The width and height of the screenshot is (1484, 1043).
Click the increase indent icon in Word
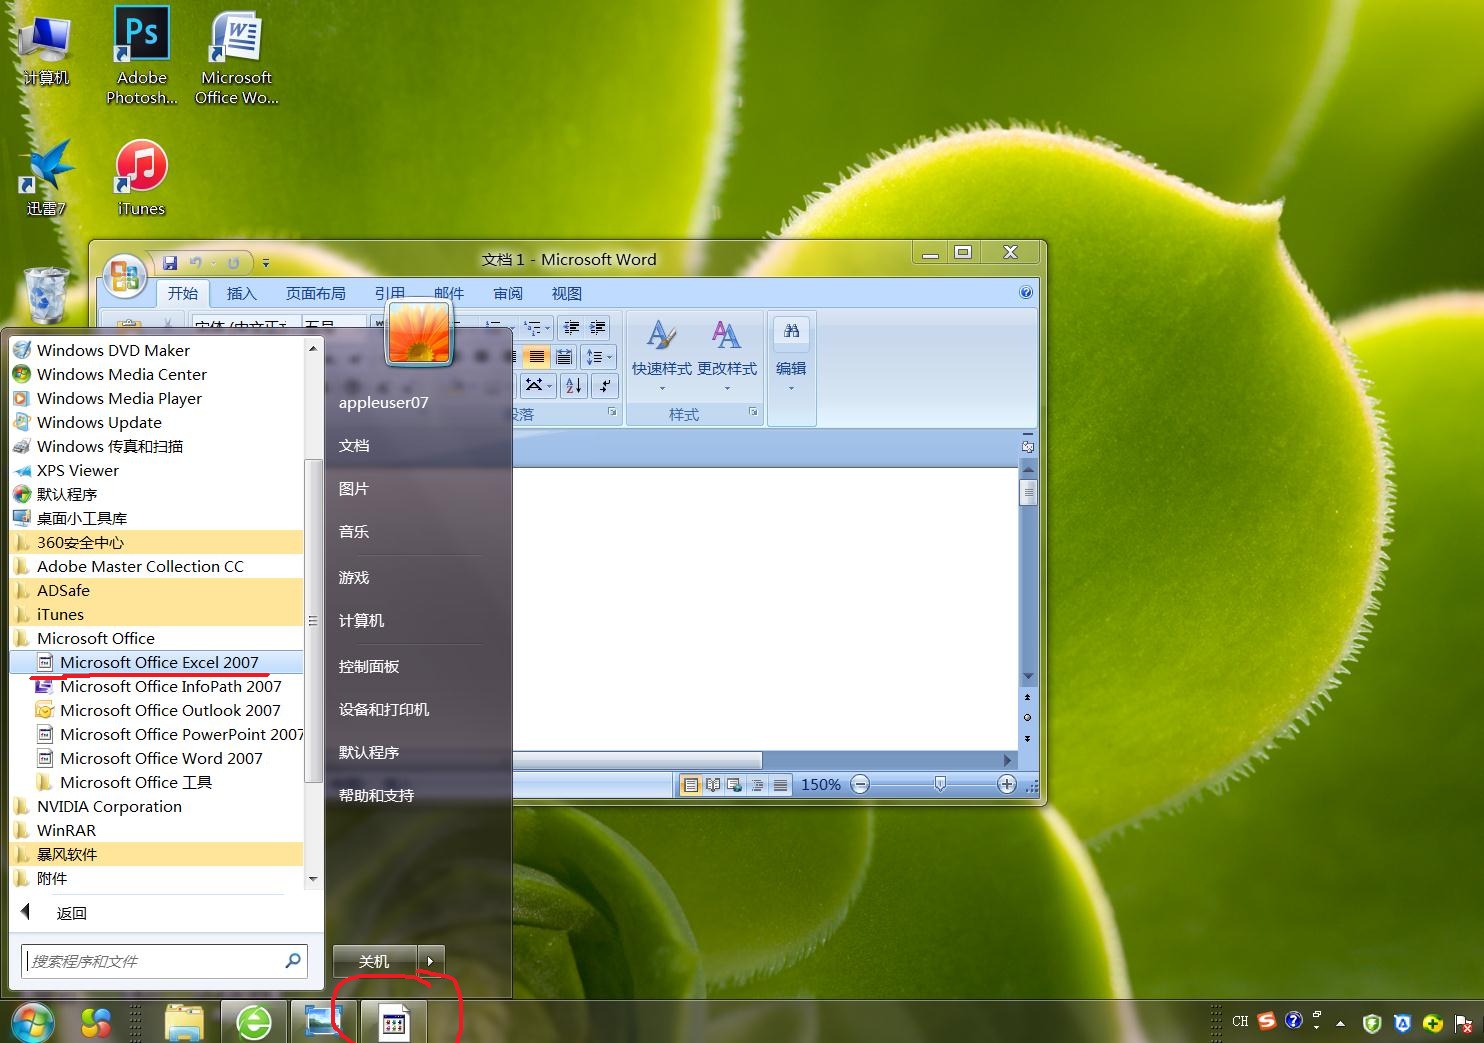click(598, 327)
